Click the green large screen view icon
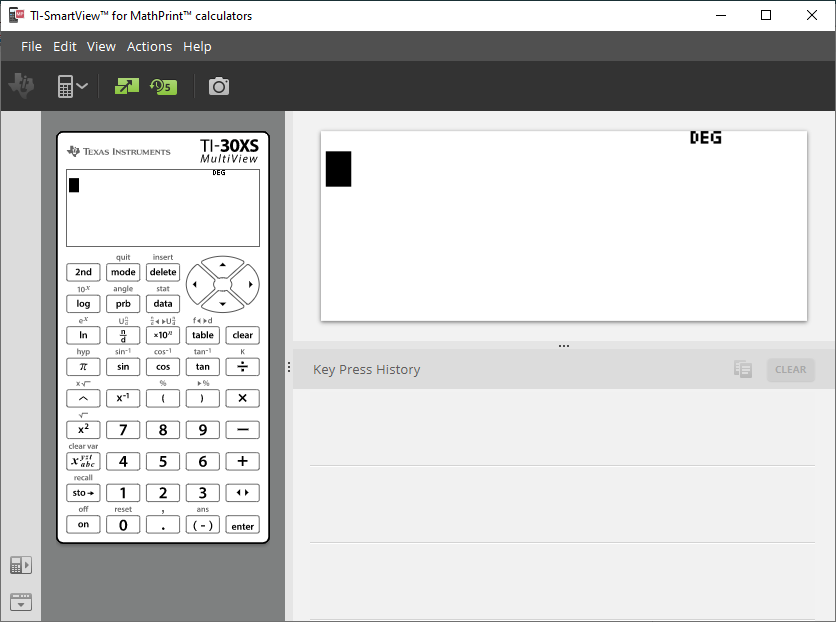 127,86
